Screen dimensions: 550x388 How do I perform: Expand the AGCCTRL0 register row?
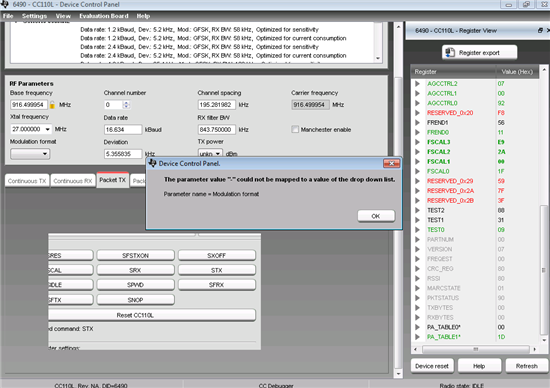[417, 103]
